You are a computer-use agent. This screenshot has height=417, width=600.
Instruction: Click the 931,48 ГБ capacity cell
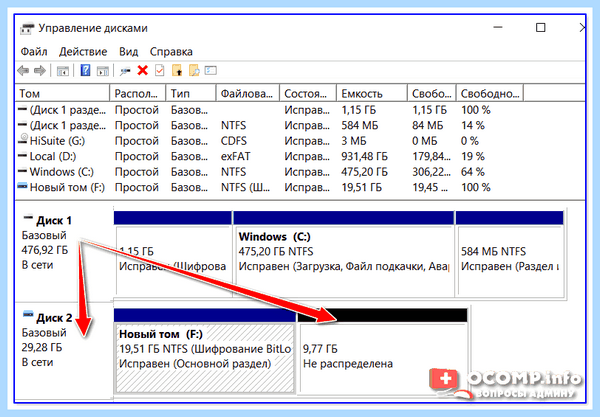365,156
